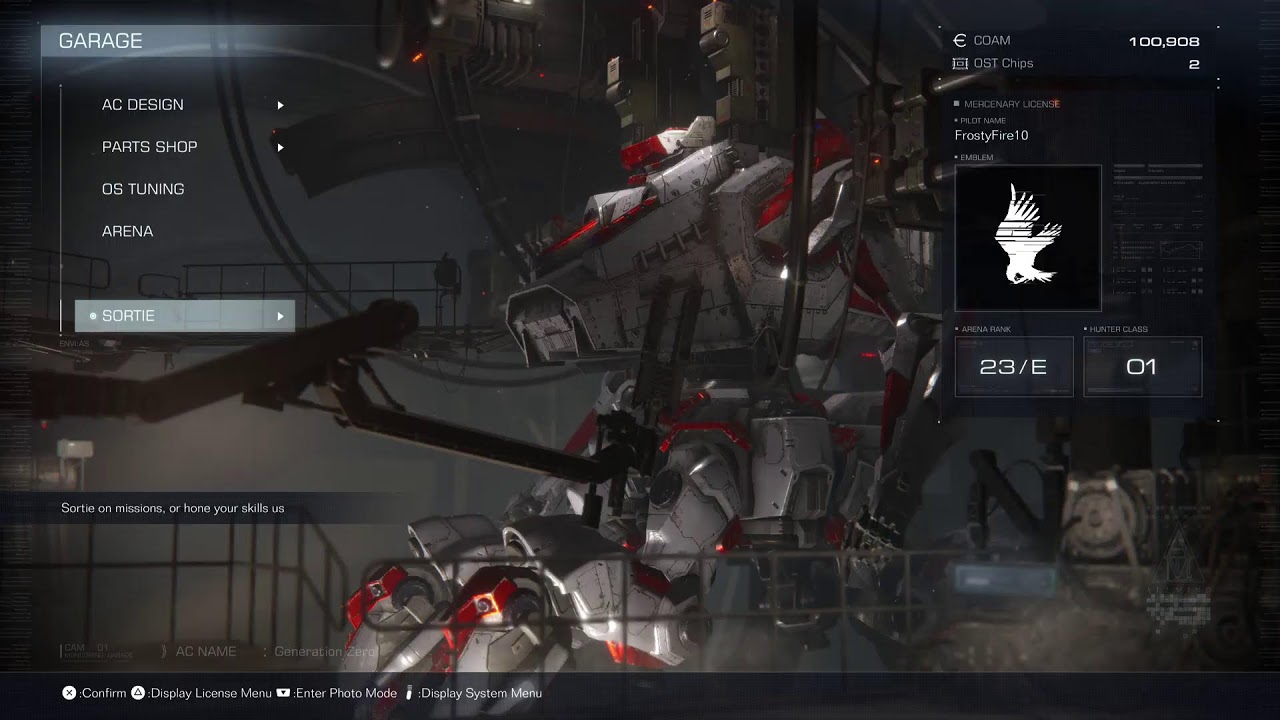Click the AC NAME Generation Zero label
The image size is (1280, 720).
[x=277, y=651]
